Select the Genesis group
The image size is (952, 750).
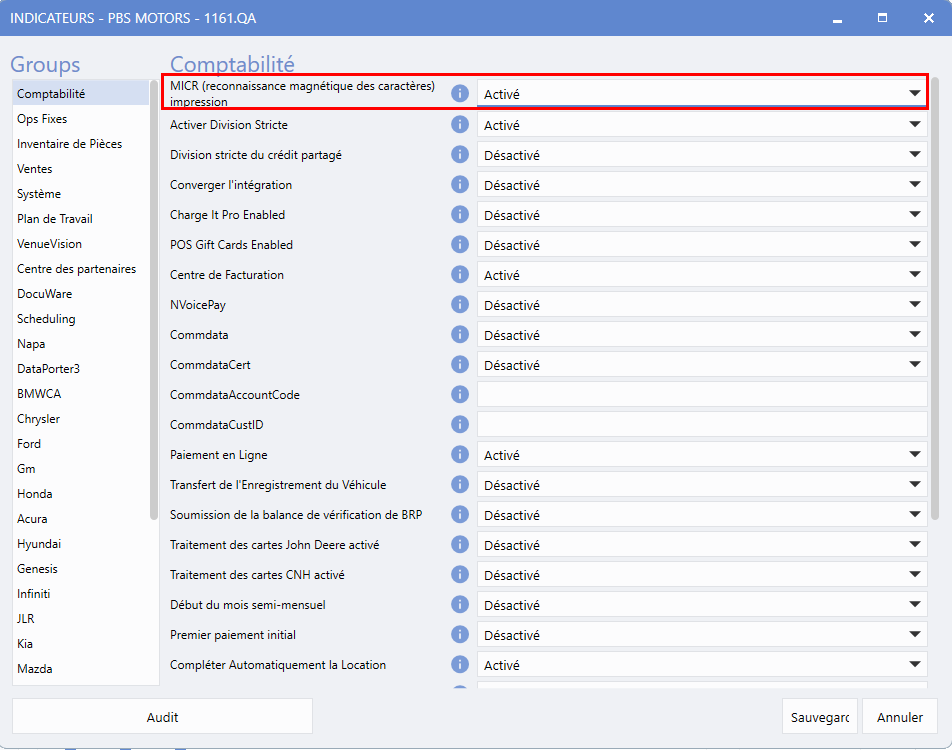[81, 568]
